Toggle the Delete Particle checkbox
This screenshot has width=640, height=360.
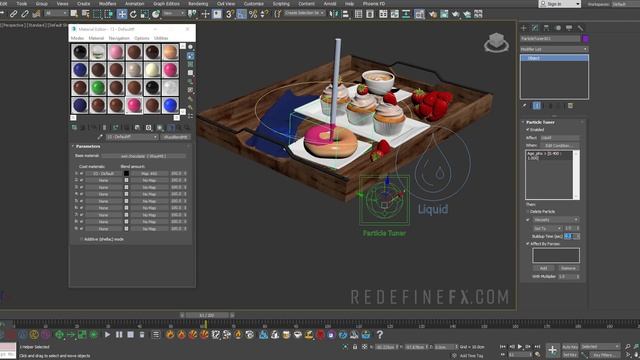(x=527, y=211)
